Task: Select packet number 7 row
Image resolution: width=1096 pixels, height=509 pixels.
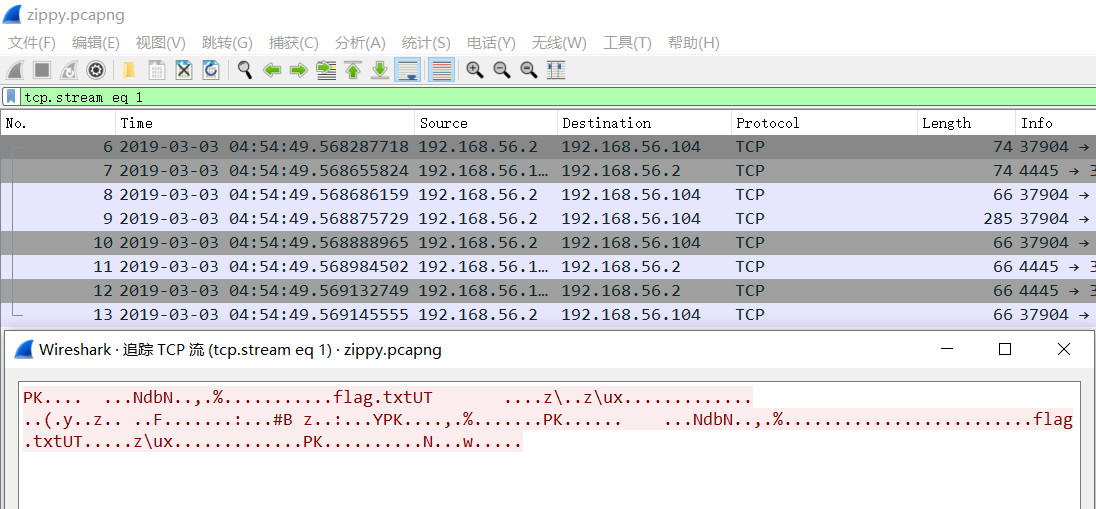Action: tap(548, 171)
